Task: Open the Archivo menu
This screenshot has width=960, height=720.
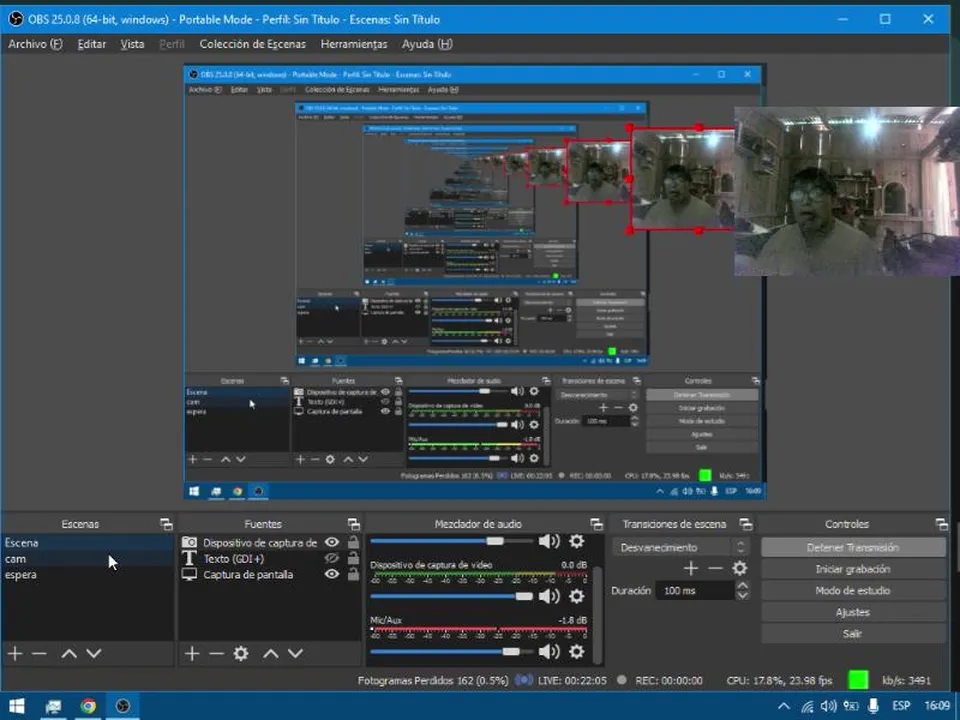Action: pyautogui.click(x=35, y=44)
